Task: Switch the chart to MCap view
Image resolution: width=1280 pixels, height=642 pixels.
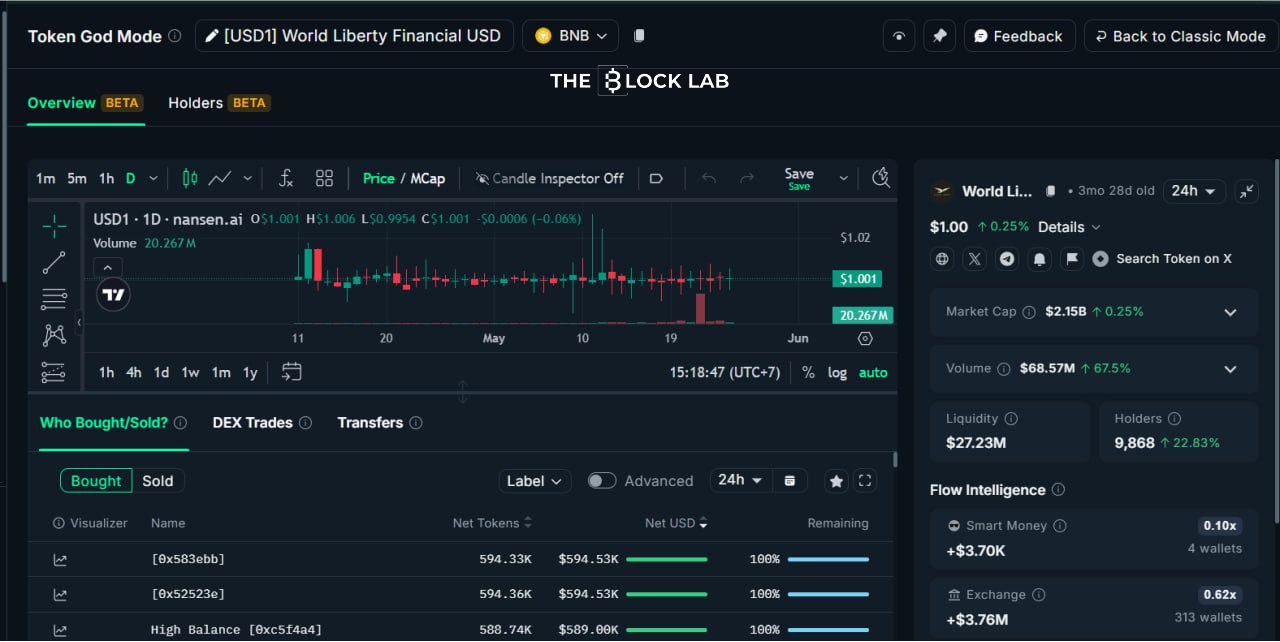Action: (428, 178)
